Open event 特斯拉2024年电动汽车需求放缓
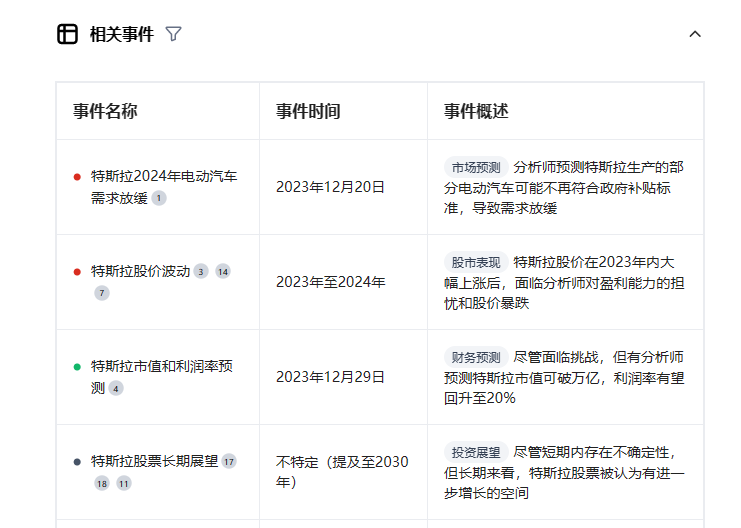Screen dimensions: 741x528 (x=164, y=187)
